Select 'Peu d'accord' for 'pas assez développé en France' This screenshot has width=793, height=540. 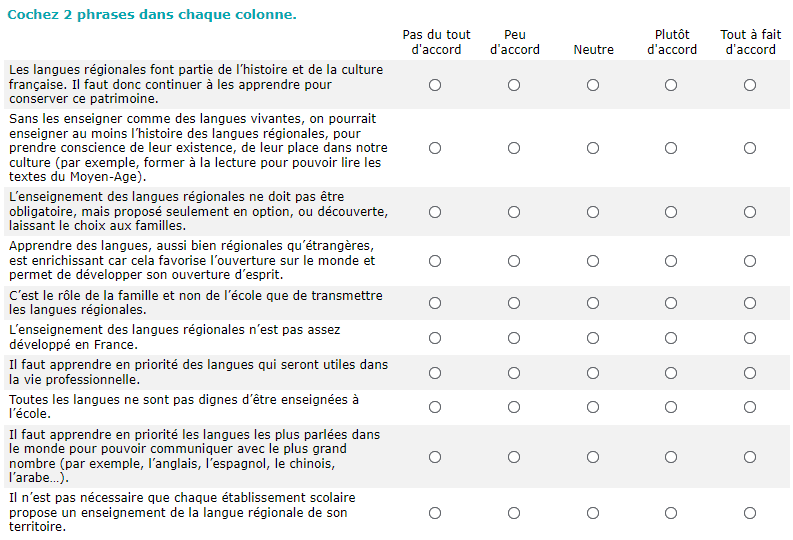pos(514,338)
